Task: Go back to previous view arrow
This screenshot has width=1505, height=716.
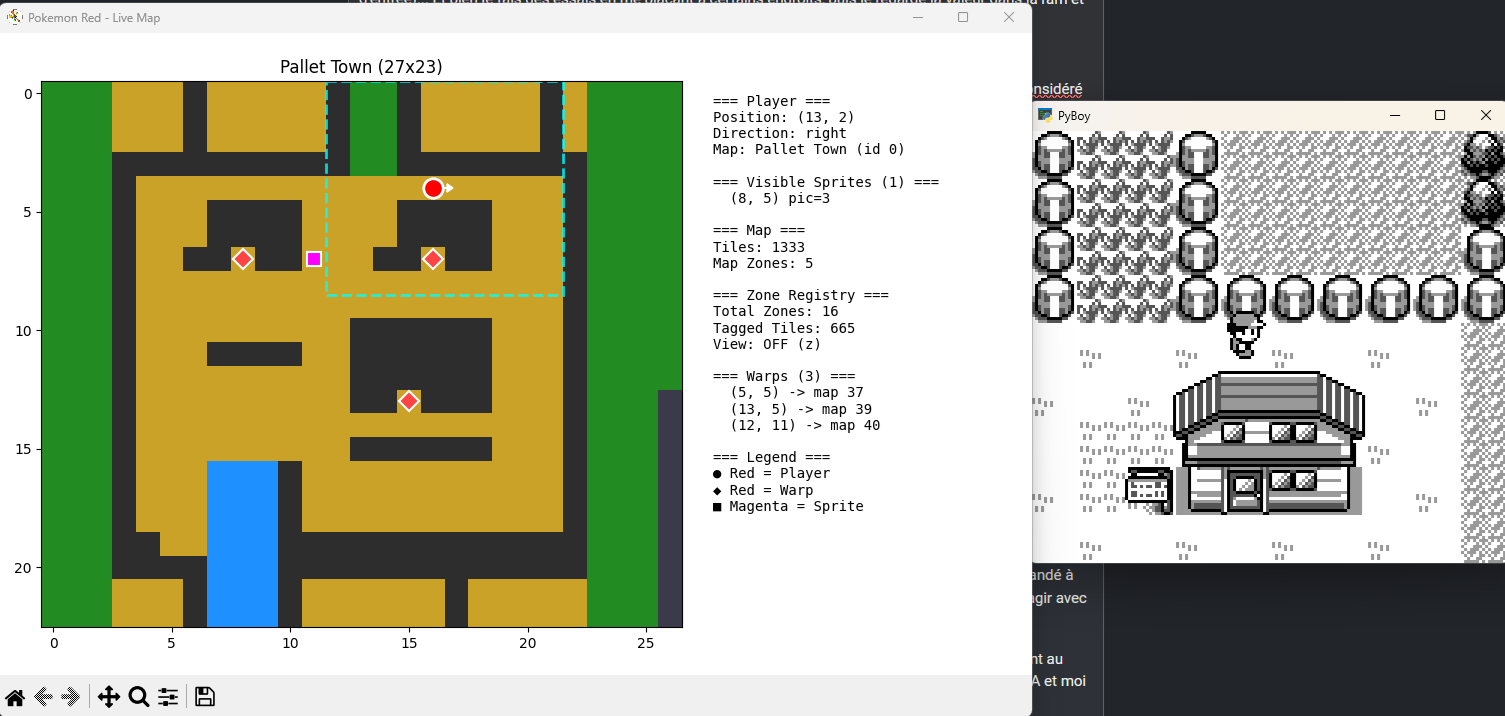Action: pos(43,697)
